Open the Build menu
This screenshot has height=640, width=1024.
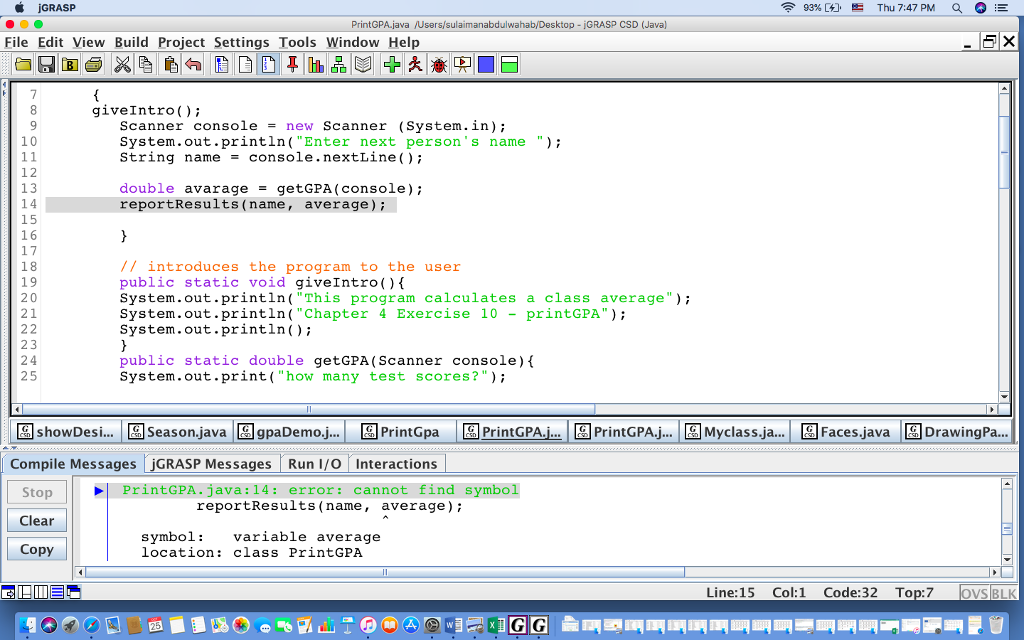130,42
